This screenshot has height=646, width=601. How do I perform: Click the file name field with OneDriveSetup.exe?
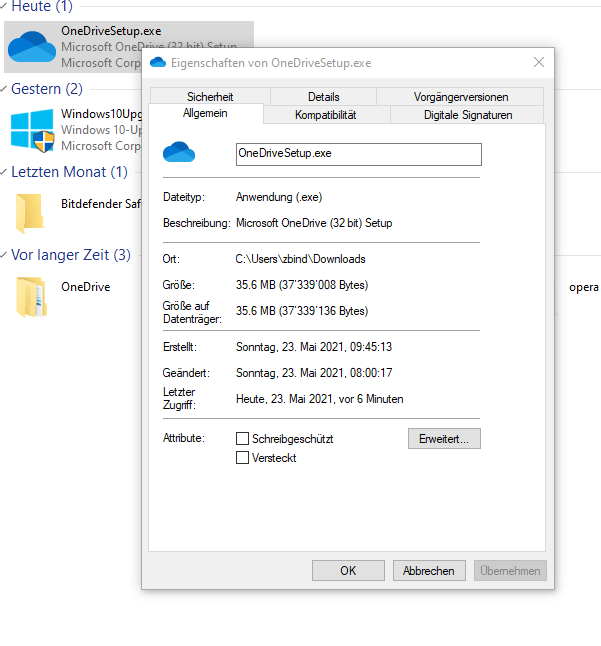(358, 154)
